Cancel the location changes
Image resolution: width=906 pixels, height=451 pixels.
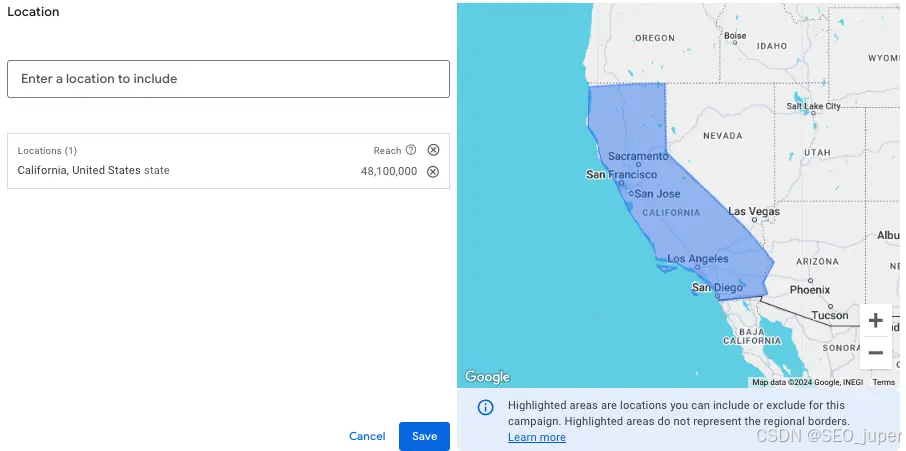[x=367, y=436]
